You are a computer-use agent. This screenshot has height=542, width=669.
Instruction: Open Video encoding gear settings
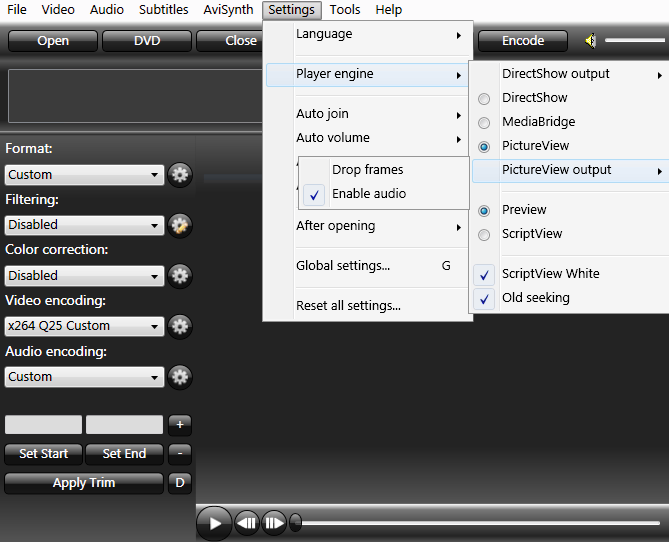[180, 326]
